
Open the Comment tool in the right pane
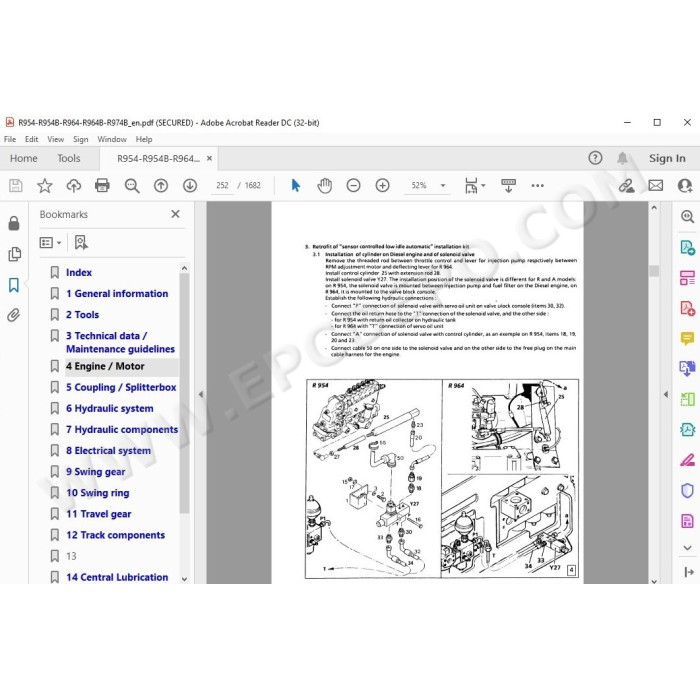687,338
